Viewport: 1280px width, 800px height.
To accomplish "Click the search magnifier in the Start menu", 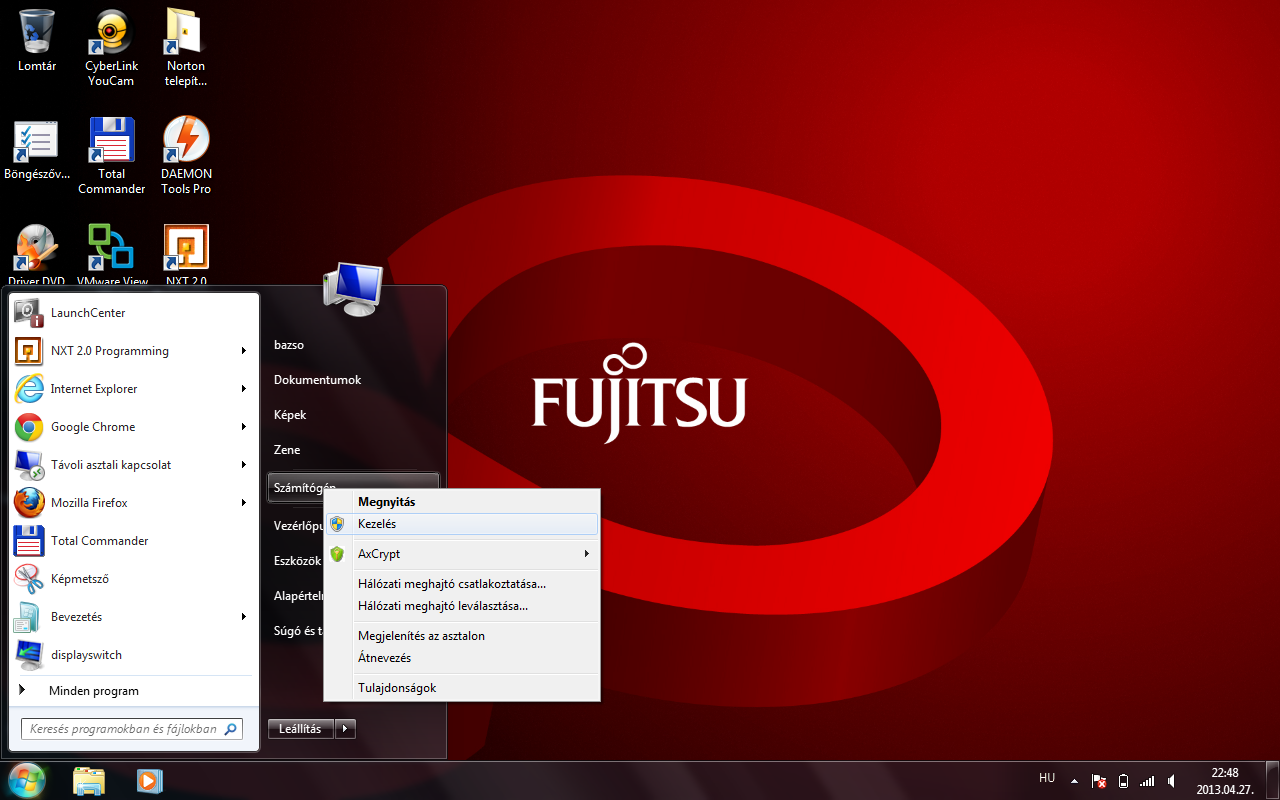I will pos(230,729).
